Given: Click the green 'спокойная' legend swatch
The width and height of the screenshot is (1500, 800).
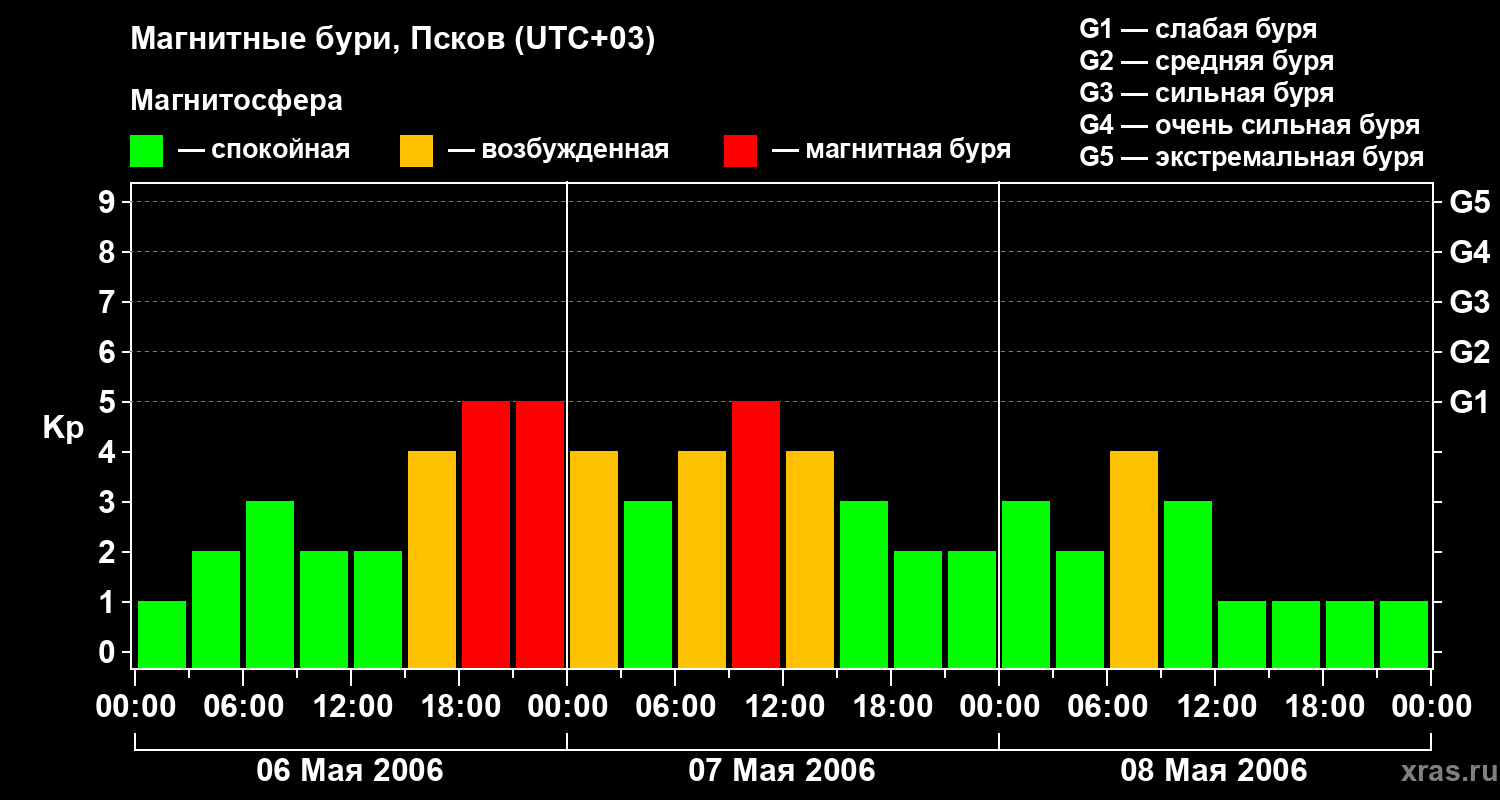Looking at the screenshot, I should coord(147,151).
